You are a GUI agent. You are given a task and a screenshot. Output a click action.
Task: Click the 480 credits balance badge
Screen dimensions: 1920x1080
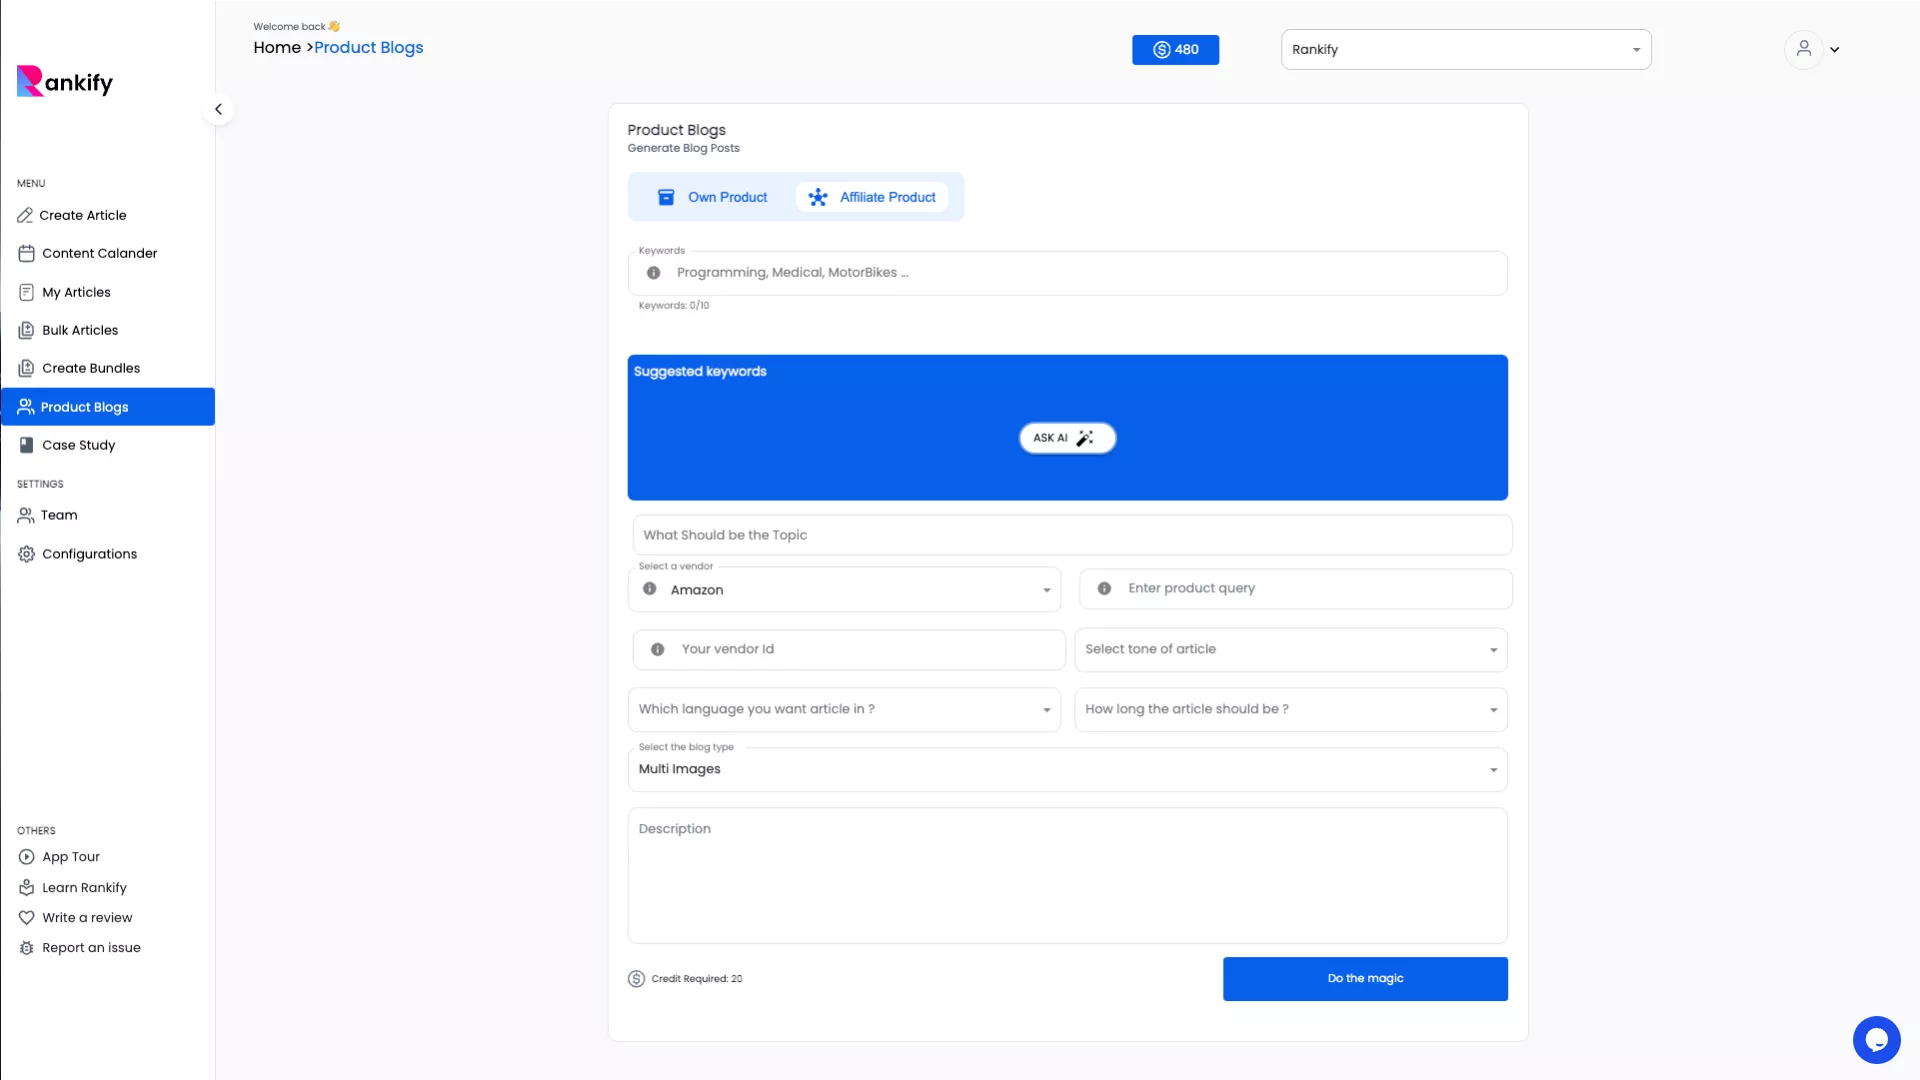1175,50
